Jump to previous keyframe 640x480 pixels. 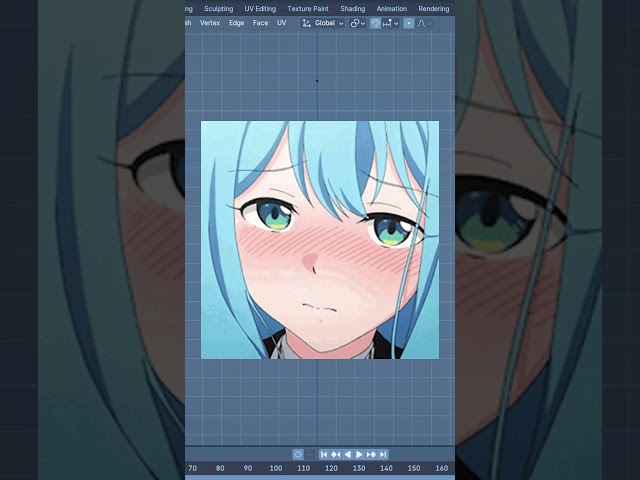point(336,454)
